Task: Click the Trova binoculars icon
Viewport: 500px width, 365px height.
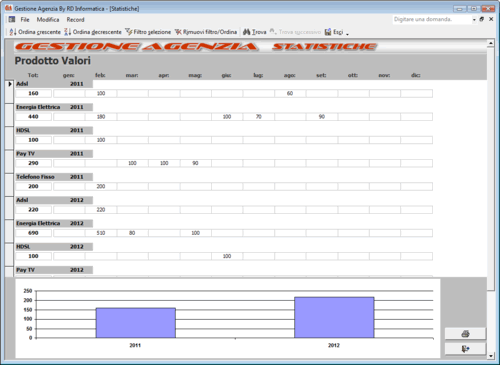Action: (x=246, y=32)
